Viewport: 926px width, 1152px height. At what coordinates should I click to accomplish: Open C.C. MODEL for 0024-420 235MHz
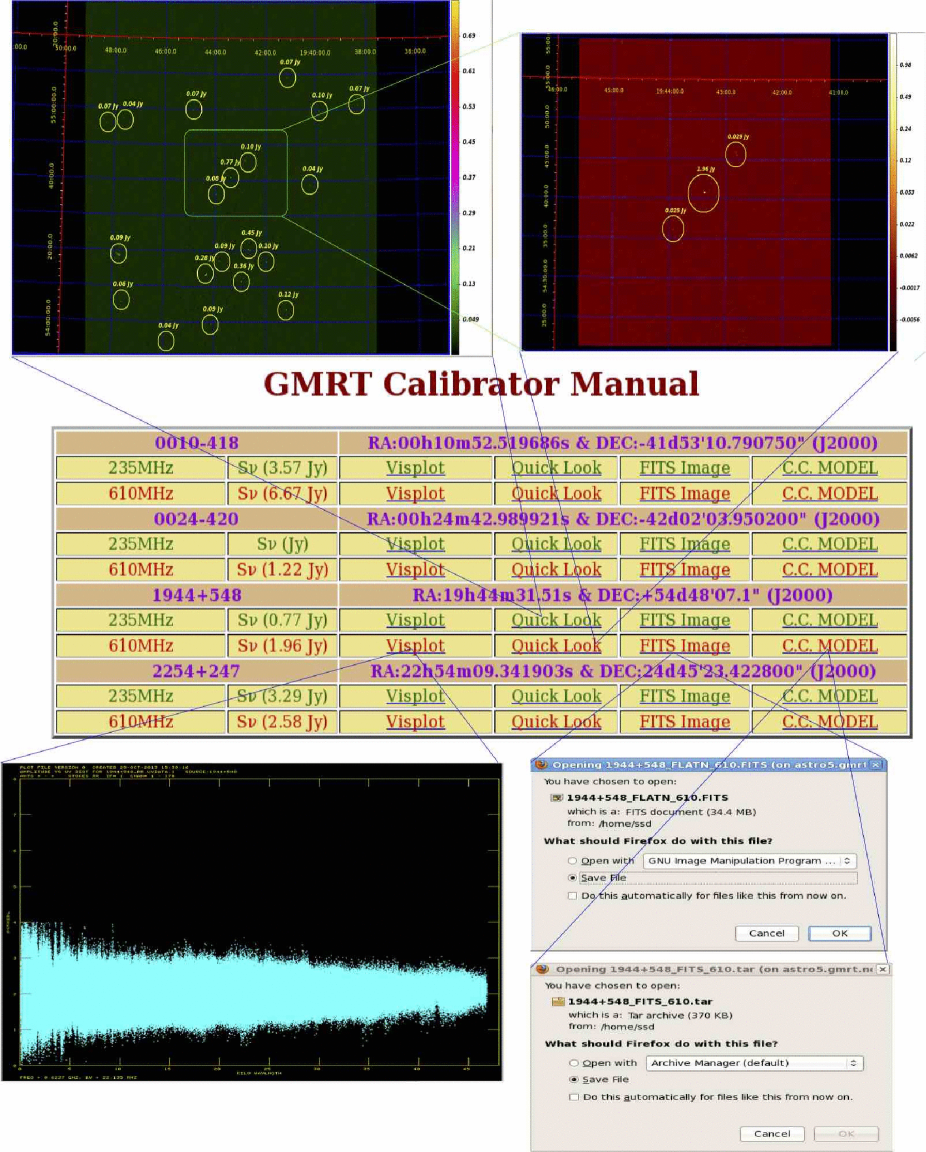click(x=830, y=544)
